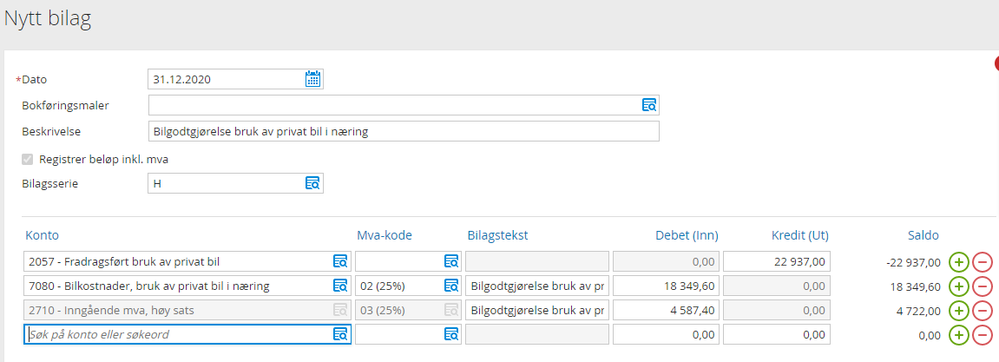Click the Mva-kode column header
The width and height of the screenshot is (999, 362).
[384, 235]
